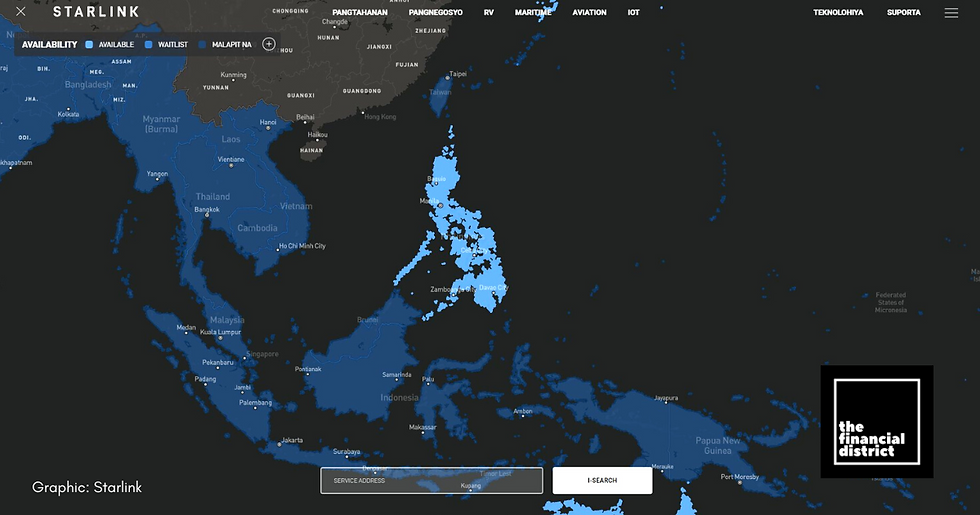This screenshot has width=980, height=515.
Task: Click the Ambon city label
Action: (x=522, y=411)
